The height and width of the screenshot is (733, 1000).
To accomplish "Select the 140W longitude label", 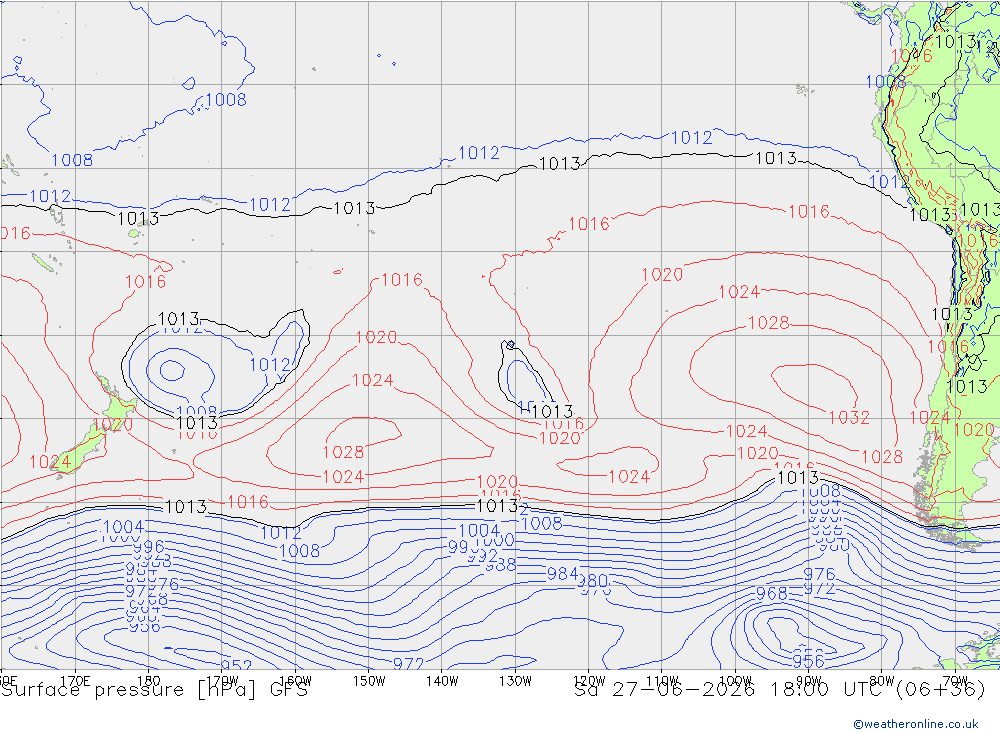I will pyautogui.click(x=442, y=681).
